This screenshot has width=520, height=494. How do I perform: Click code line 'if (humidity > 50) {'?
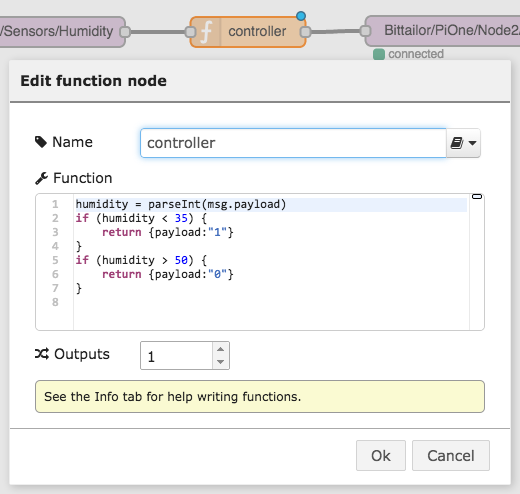pyautogui.click(x=141, y=260)
